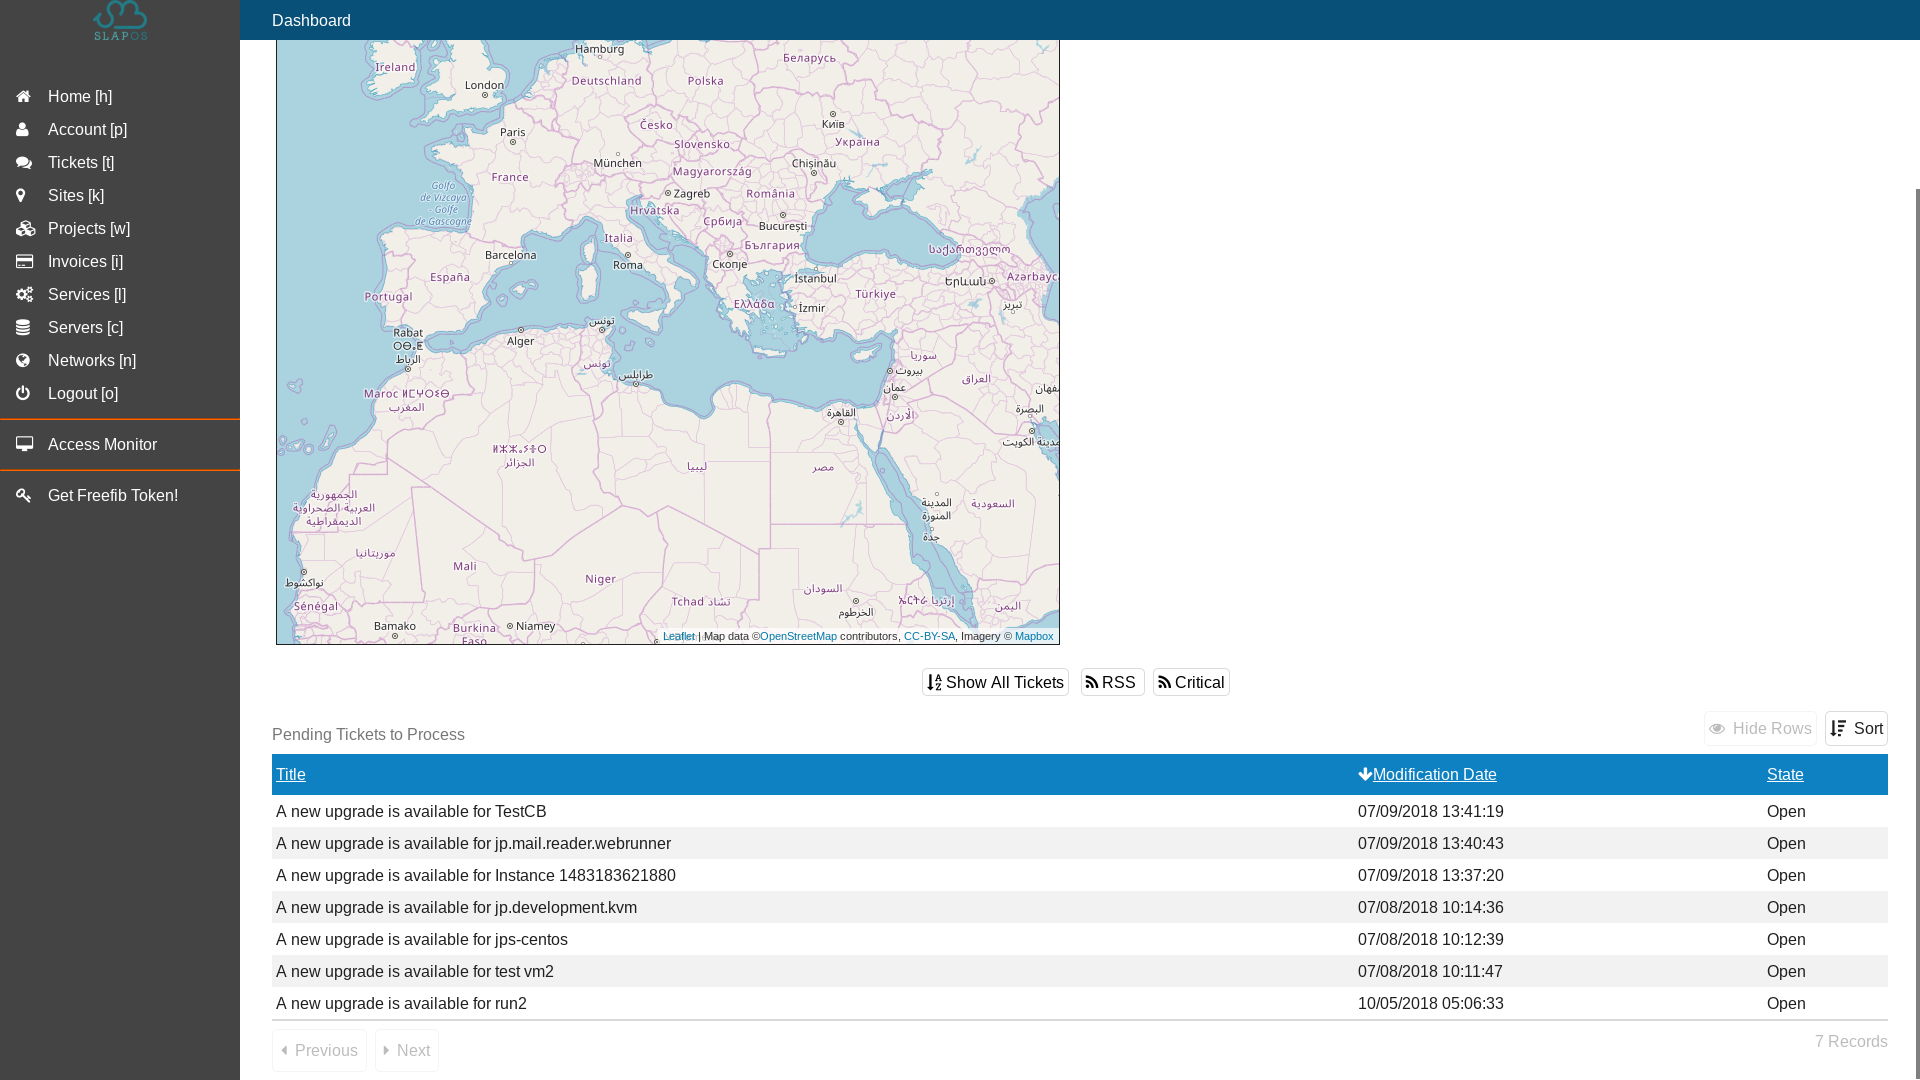Go to Tickets [t] page
This screenshot has height=1080, width=1920.
pos(120,163)
